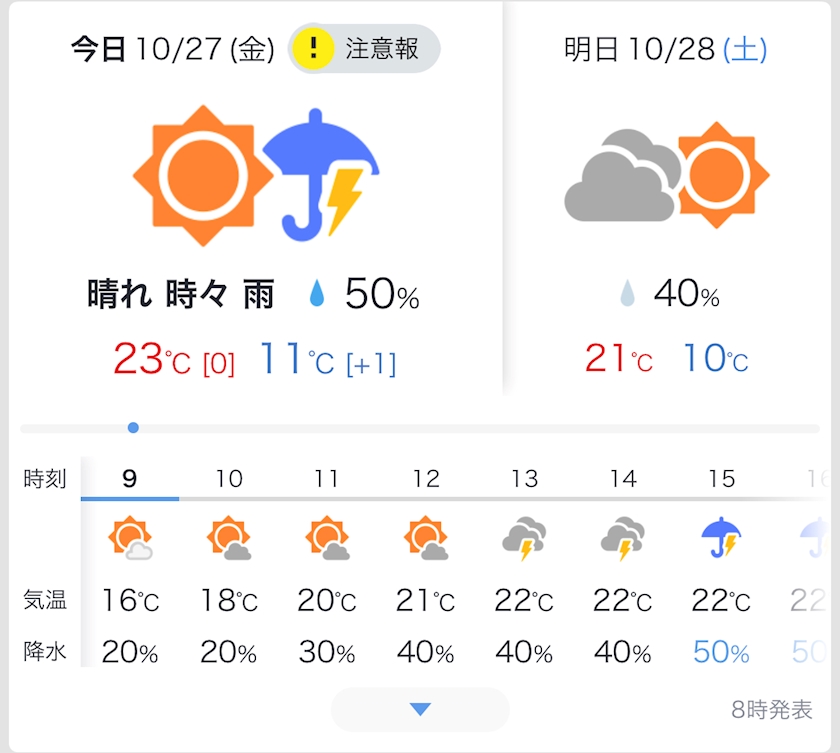Click the 13 o'clock thundercloud icon
The width and height of the screenshot is (840, 753).
point(524,538)
